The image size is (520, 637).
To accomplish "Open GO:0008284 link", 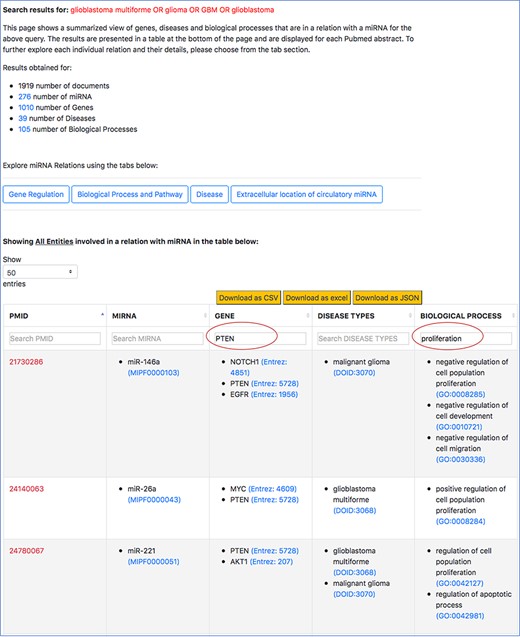I will click(x=460, y=521).
